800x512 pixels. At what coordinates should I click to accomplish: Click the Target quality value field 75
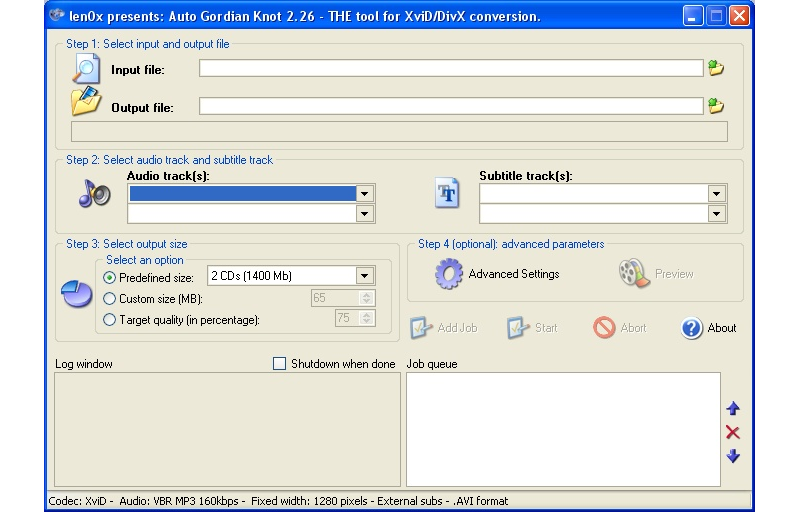pyautogui.click(x=347, y=318)
